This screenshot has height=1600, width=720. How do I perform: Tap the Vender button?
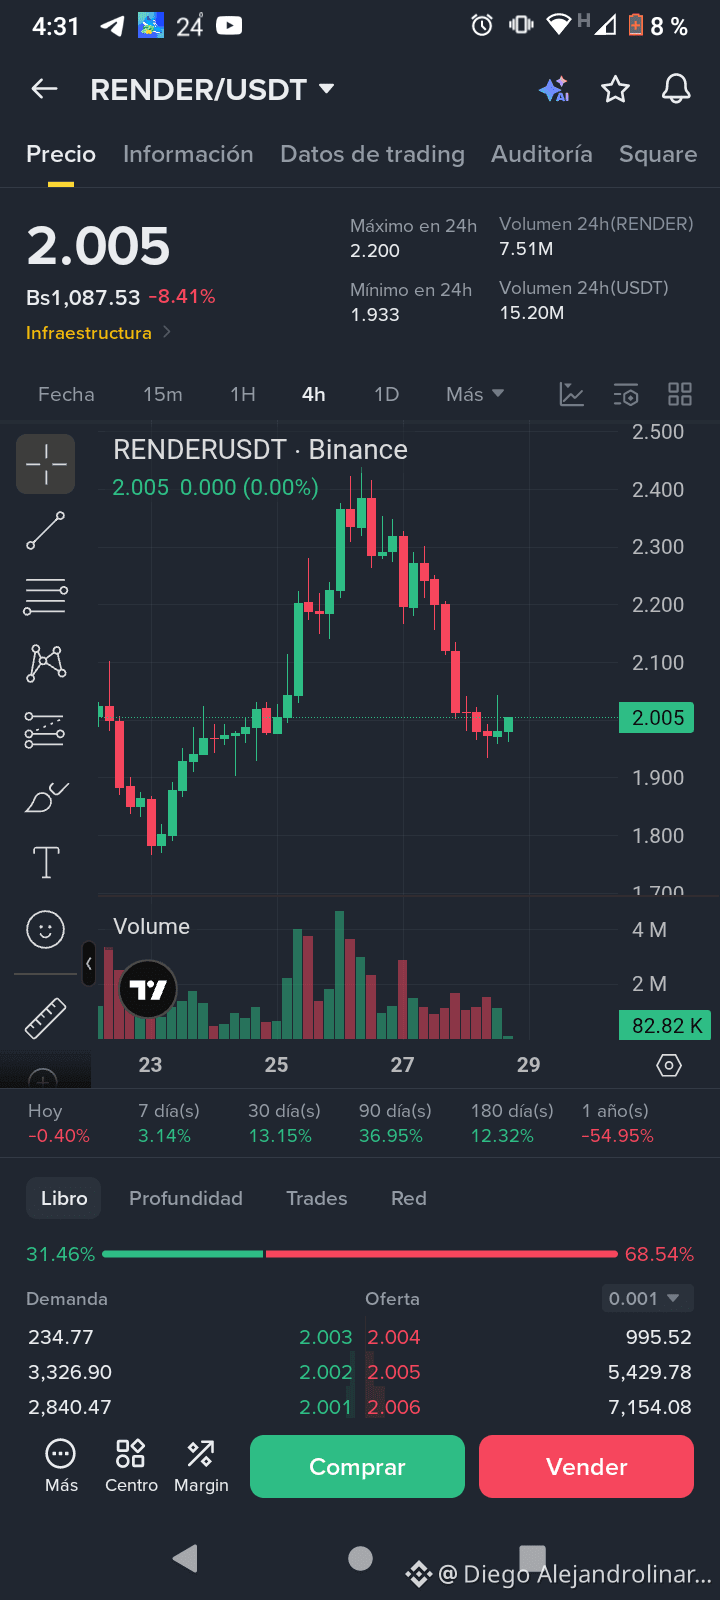coord(586,1466)
